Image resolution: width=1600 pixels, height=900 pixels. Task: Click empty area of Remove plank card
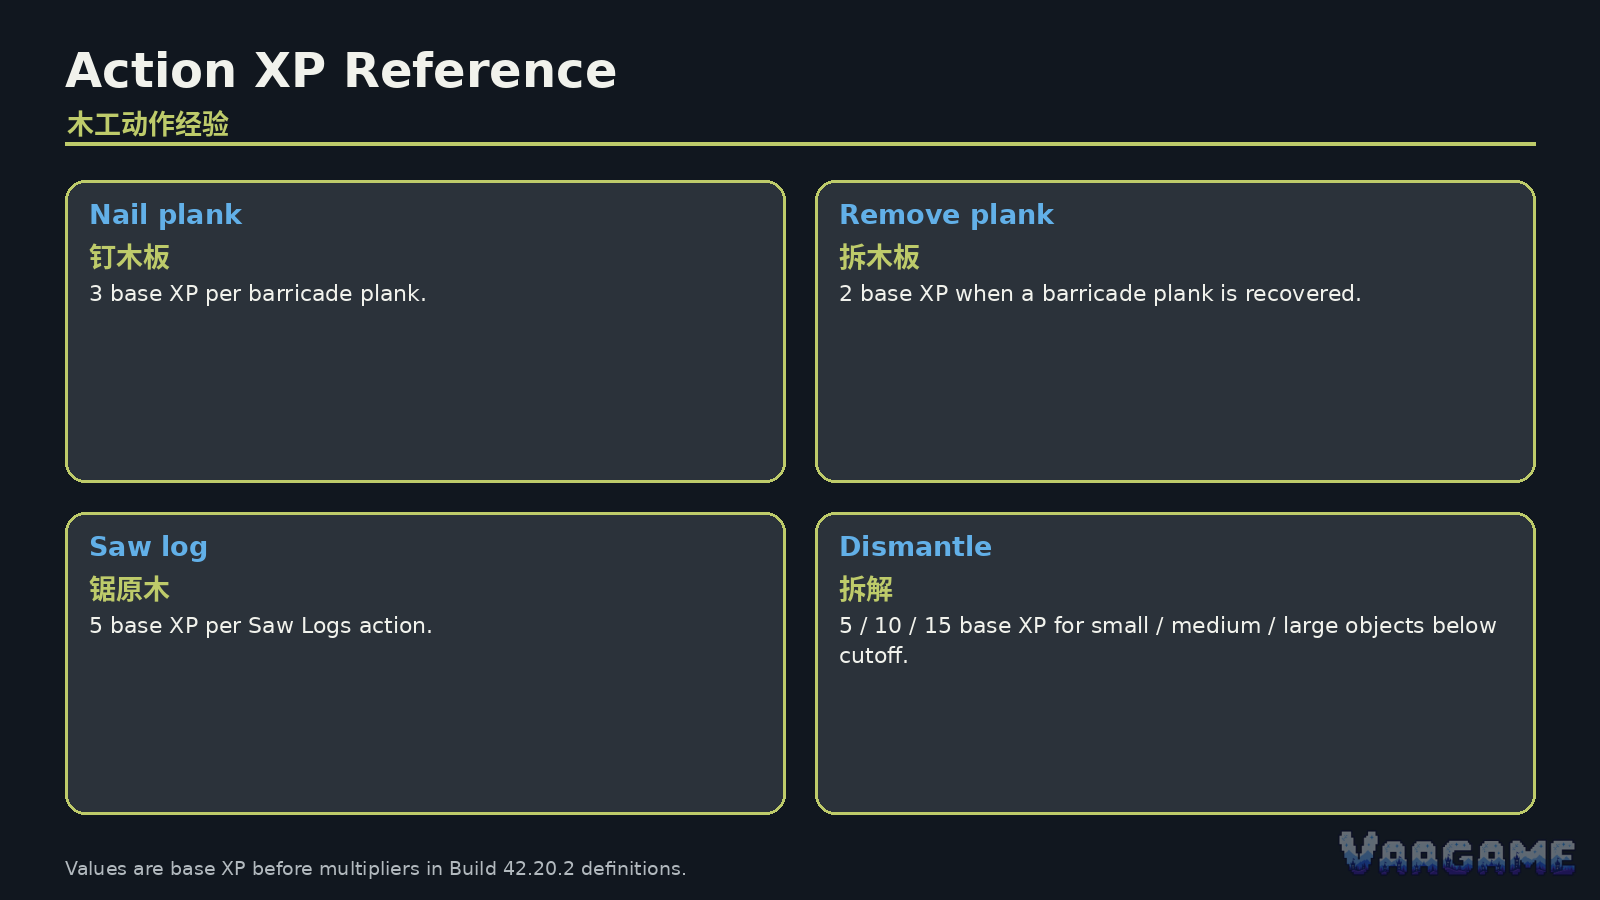point(1175,395)
